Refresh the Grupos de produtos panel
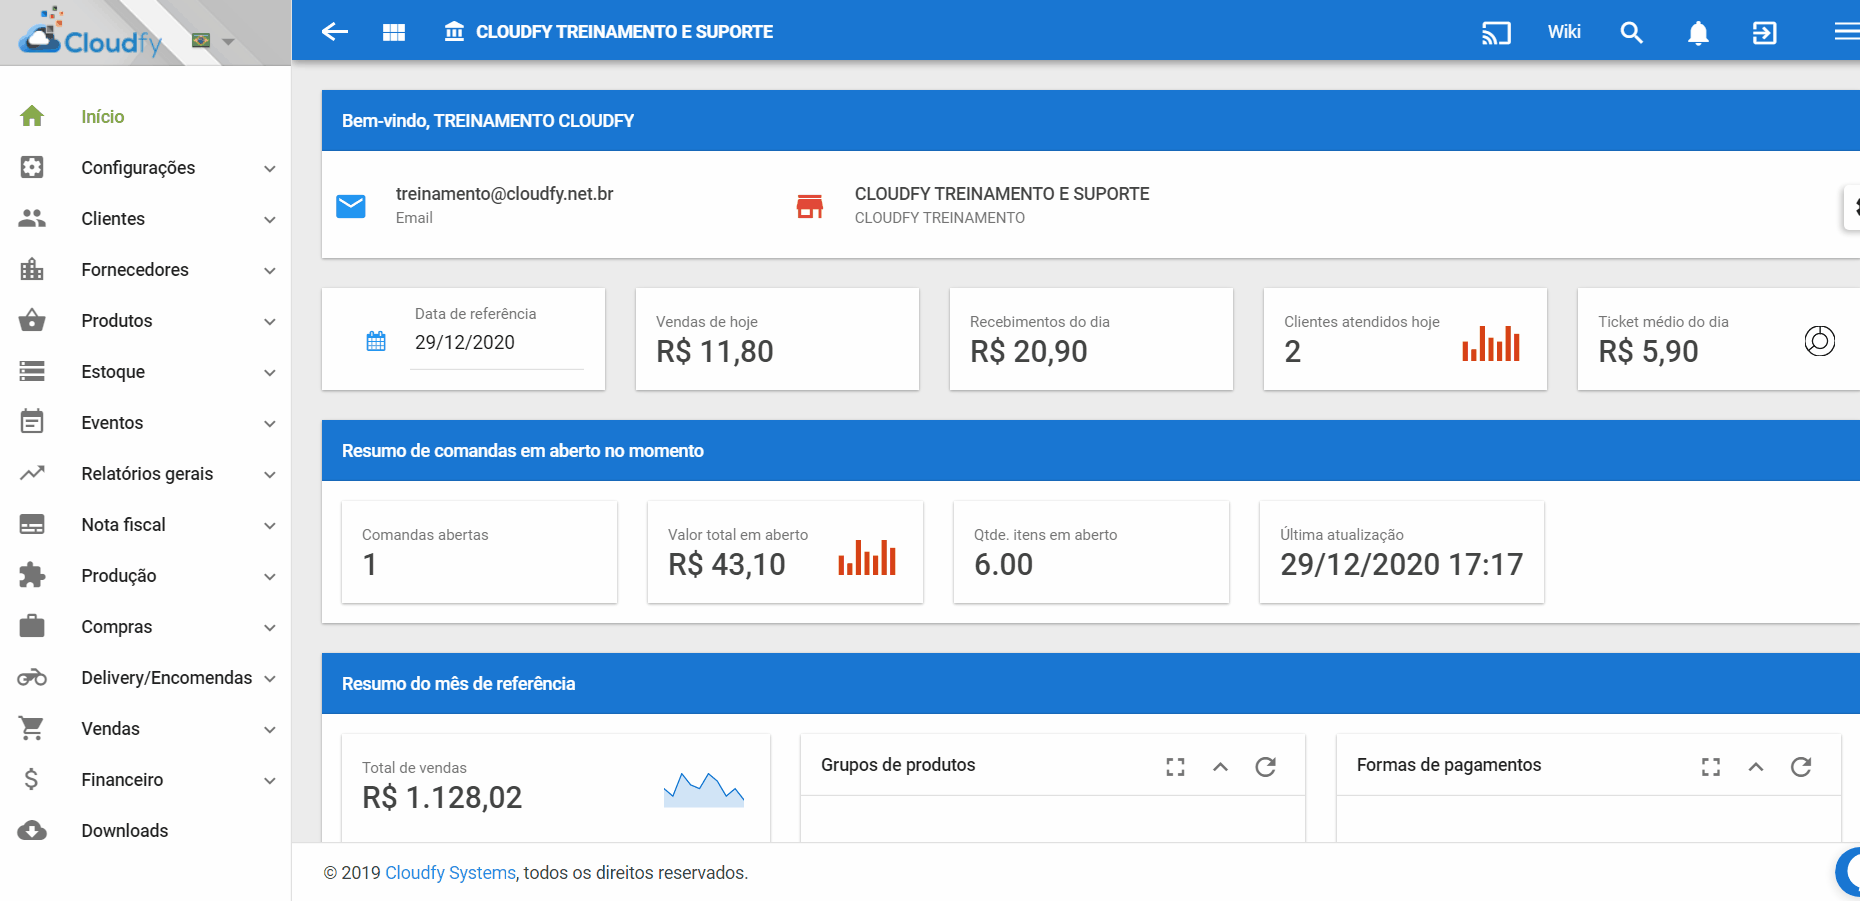This screenshot has width=1860, height=901. [x=1265, y=767]
